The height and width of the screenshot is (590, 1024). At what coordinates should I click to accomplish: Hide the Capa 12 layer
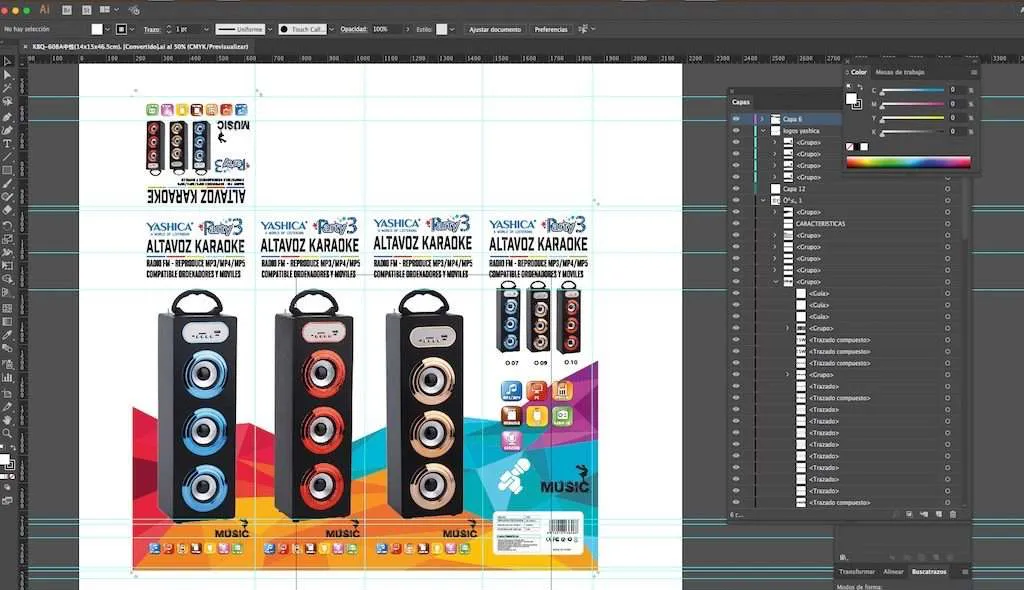736,189
